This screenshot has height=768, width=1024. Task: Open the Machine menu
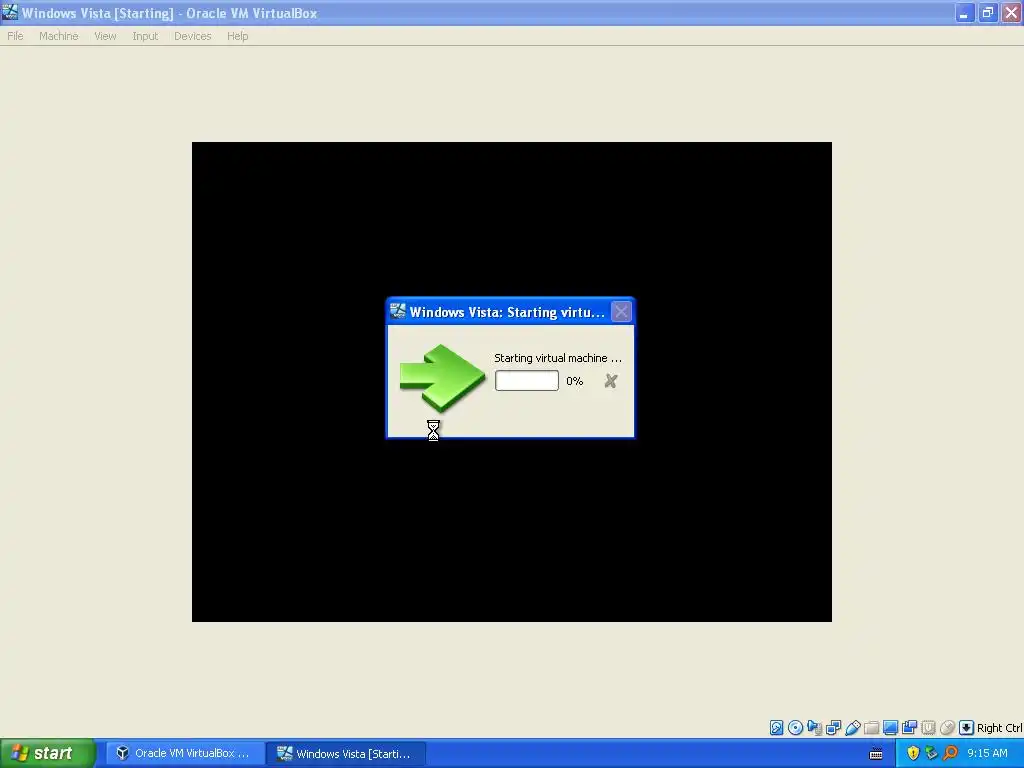(58, 36)
